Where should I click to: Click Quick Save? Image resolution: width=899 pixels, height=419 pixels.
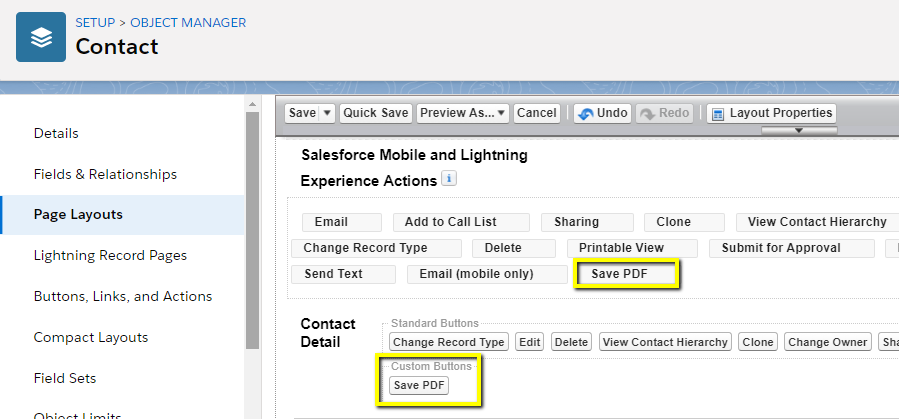click(x=376, y=113)
